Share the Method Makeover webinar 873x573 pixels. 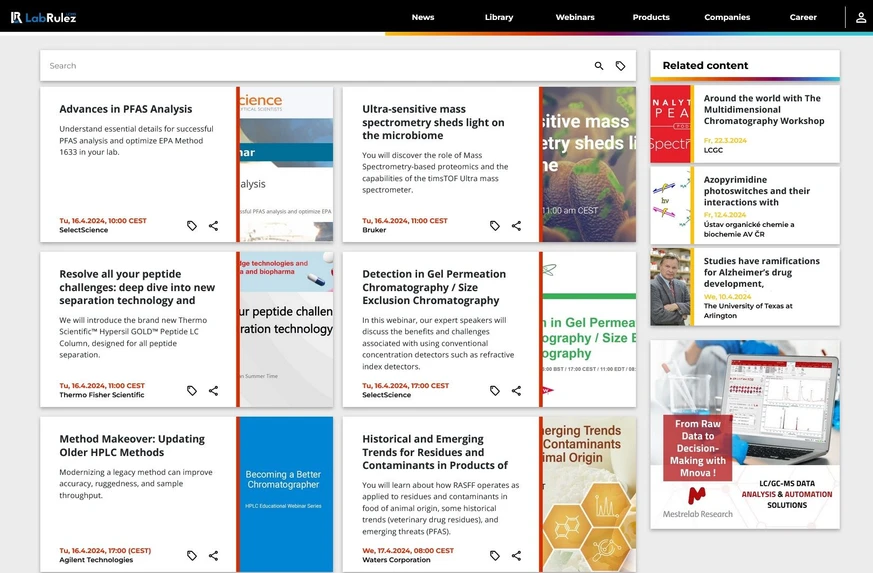point(213,555)
